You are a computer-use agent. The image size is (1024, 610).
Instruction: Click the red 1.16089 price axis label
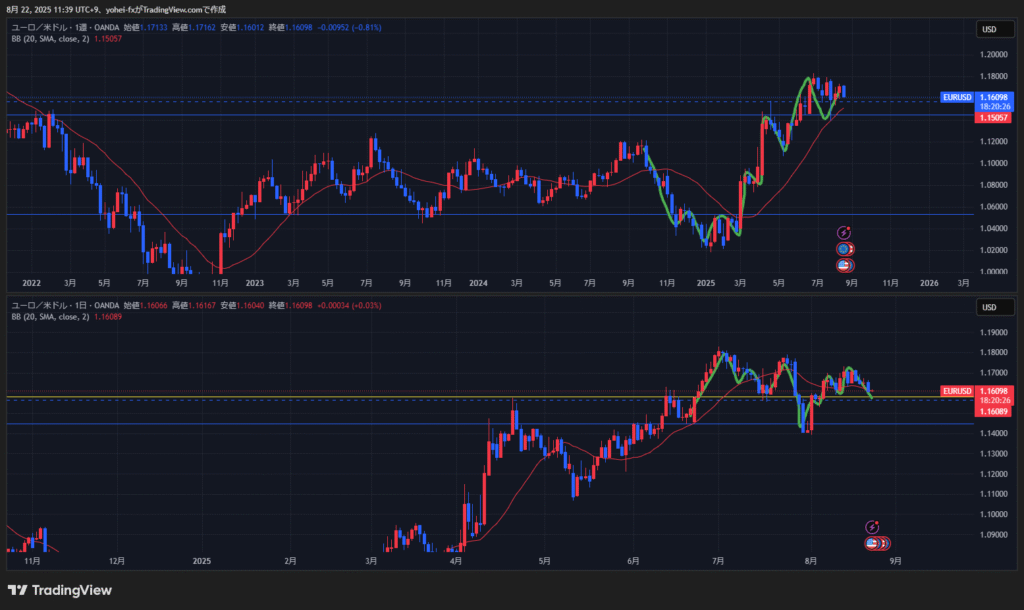994,411
